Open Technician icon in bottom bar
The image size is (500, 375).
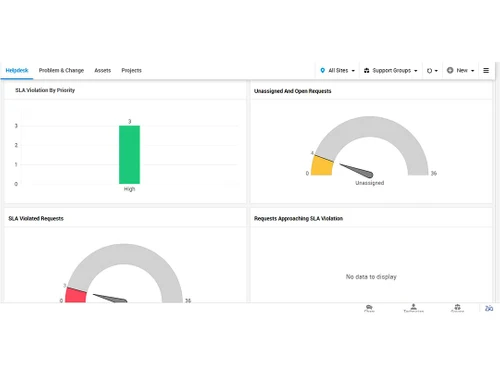coord(414,308)
